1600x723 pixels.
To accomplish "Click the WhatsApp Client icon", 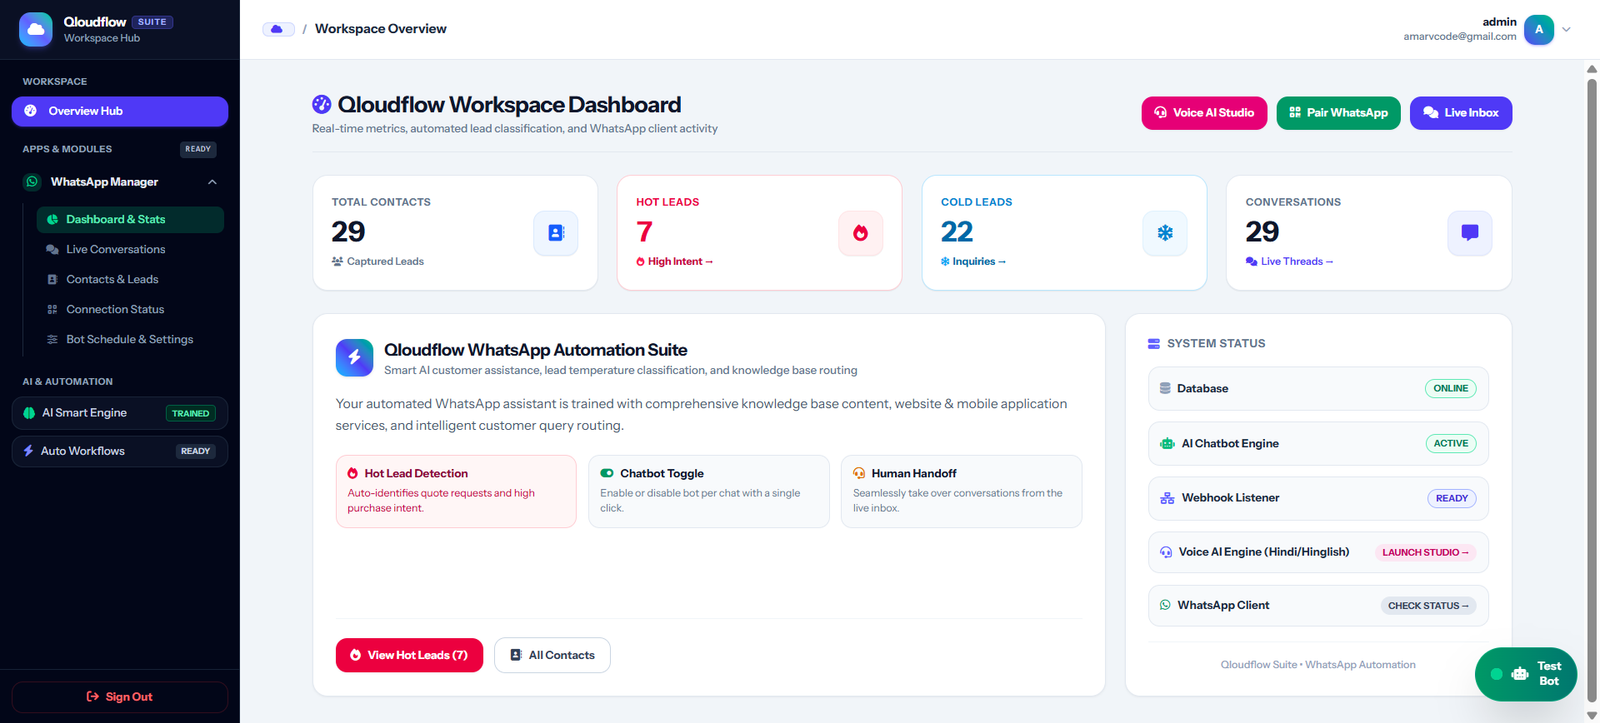I will [1165, 606].
